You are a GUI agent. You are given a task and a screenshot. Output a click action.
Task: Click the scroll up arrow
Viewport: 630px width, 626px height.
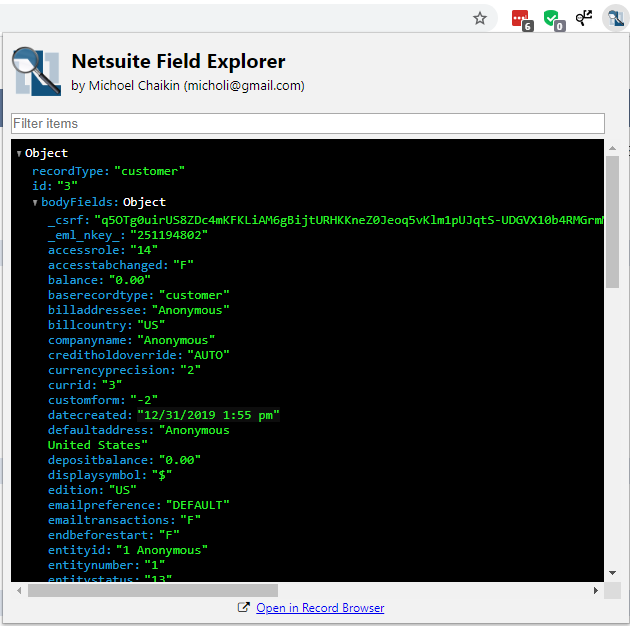[612, 148]
